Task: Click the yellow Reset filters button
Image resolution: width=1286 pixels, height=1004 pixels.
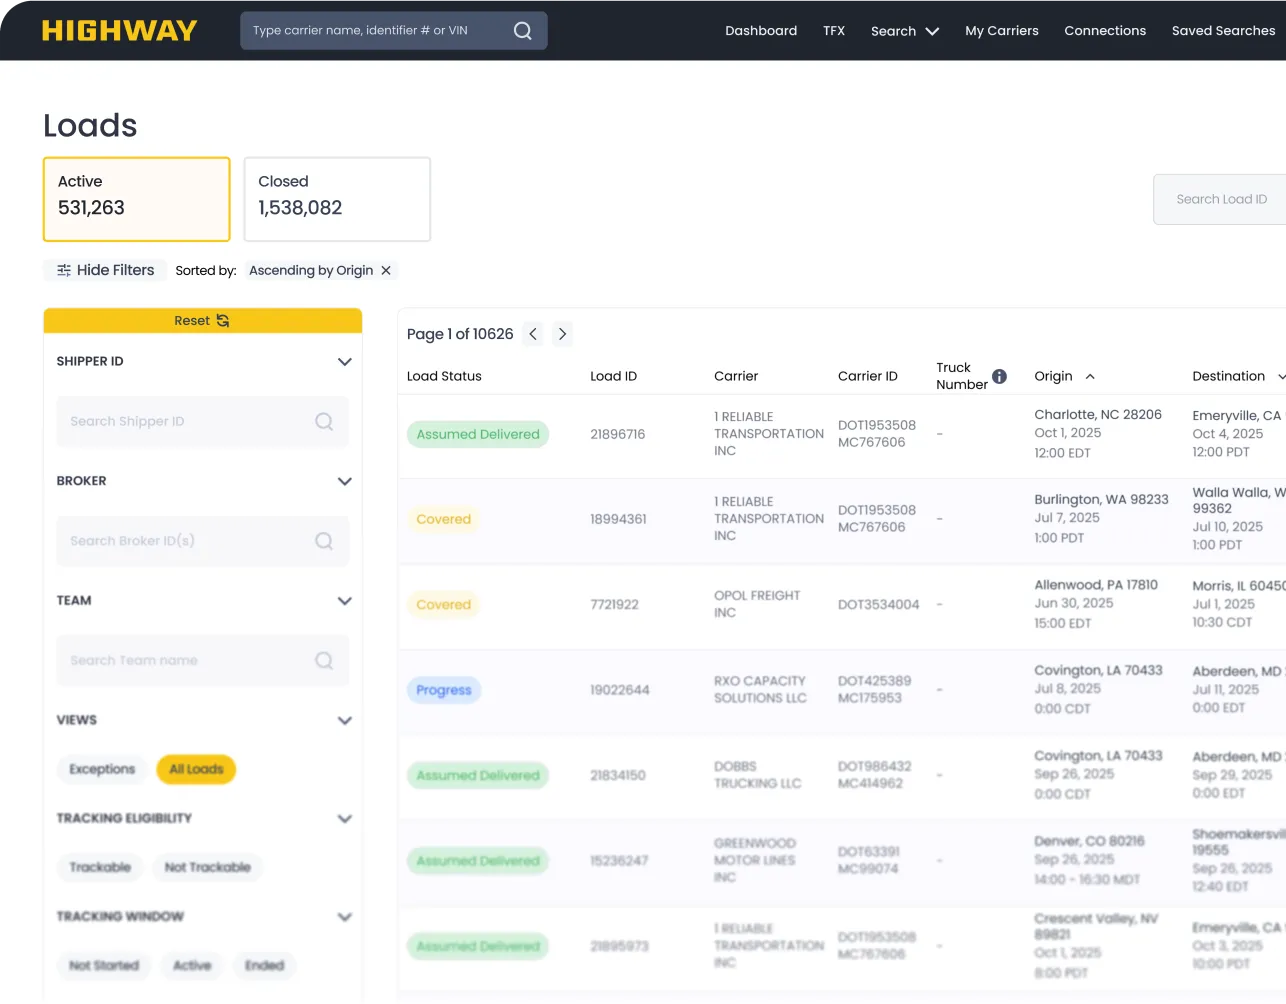Action: coord(203,321)
